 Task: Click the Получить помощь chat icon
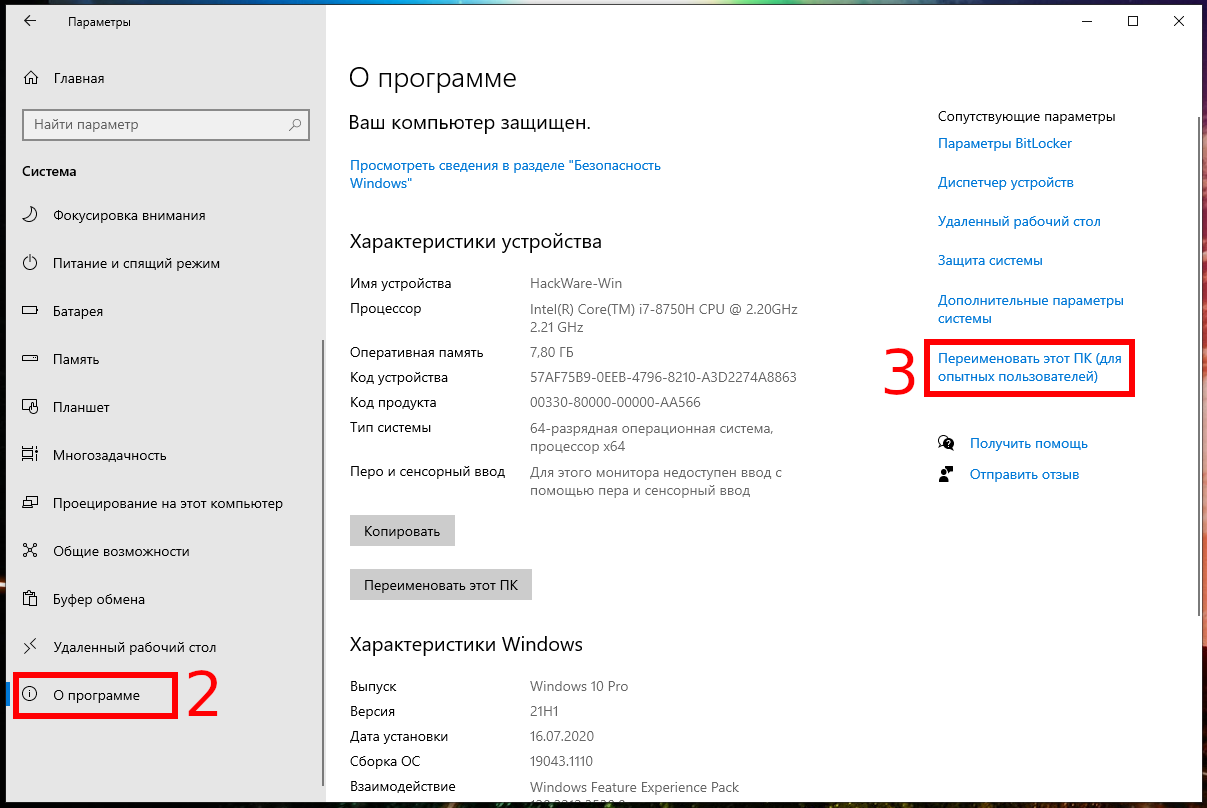(x=946, y=443)
